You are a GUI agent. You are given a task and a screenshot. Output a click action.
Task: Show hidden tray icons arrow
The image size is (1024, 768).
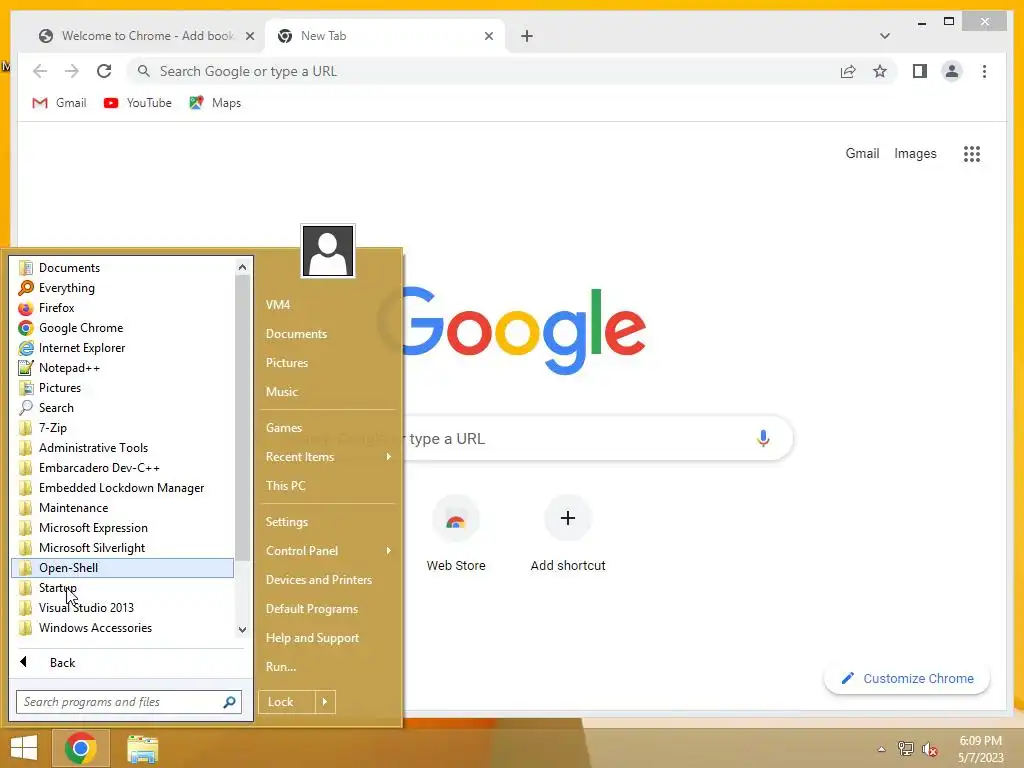pos(882,749)
